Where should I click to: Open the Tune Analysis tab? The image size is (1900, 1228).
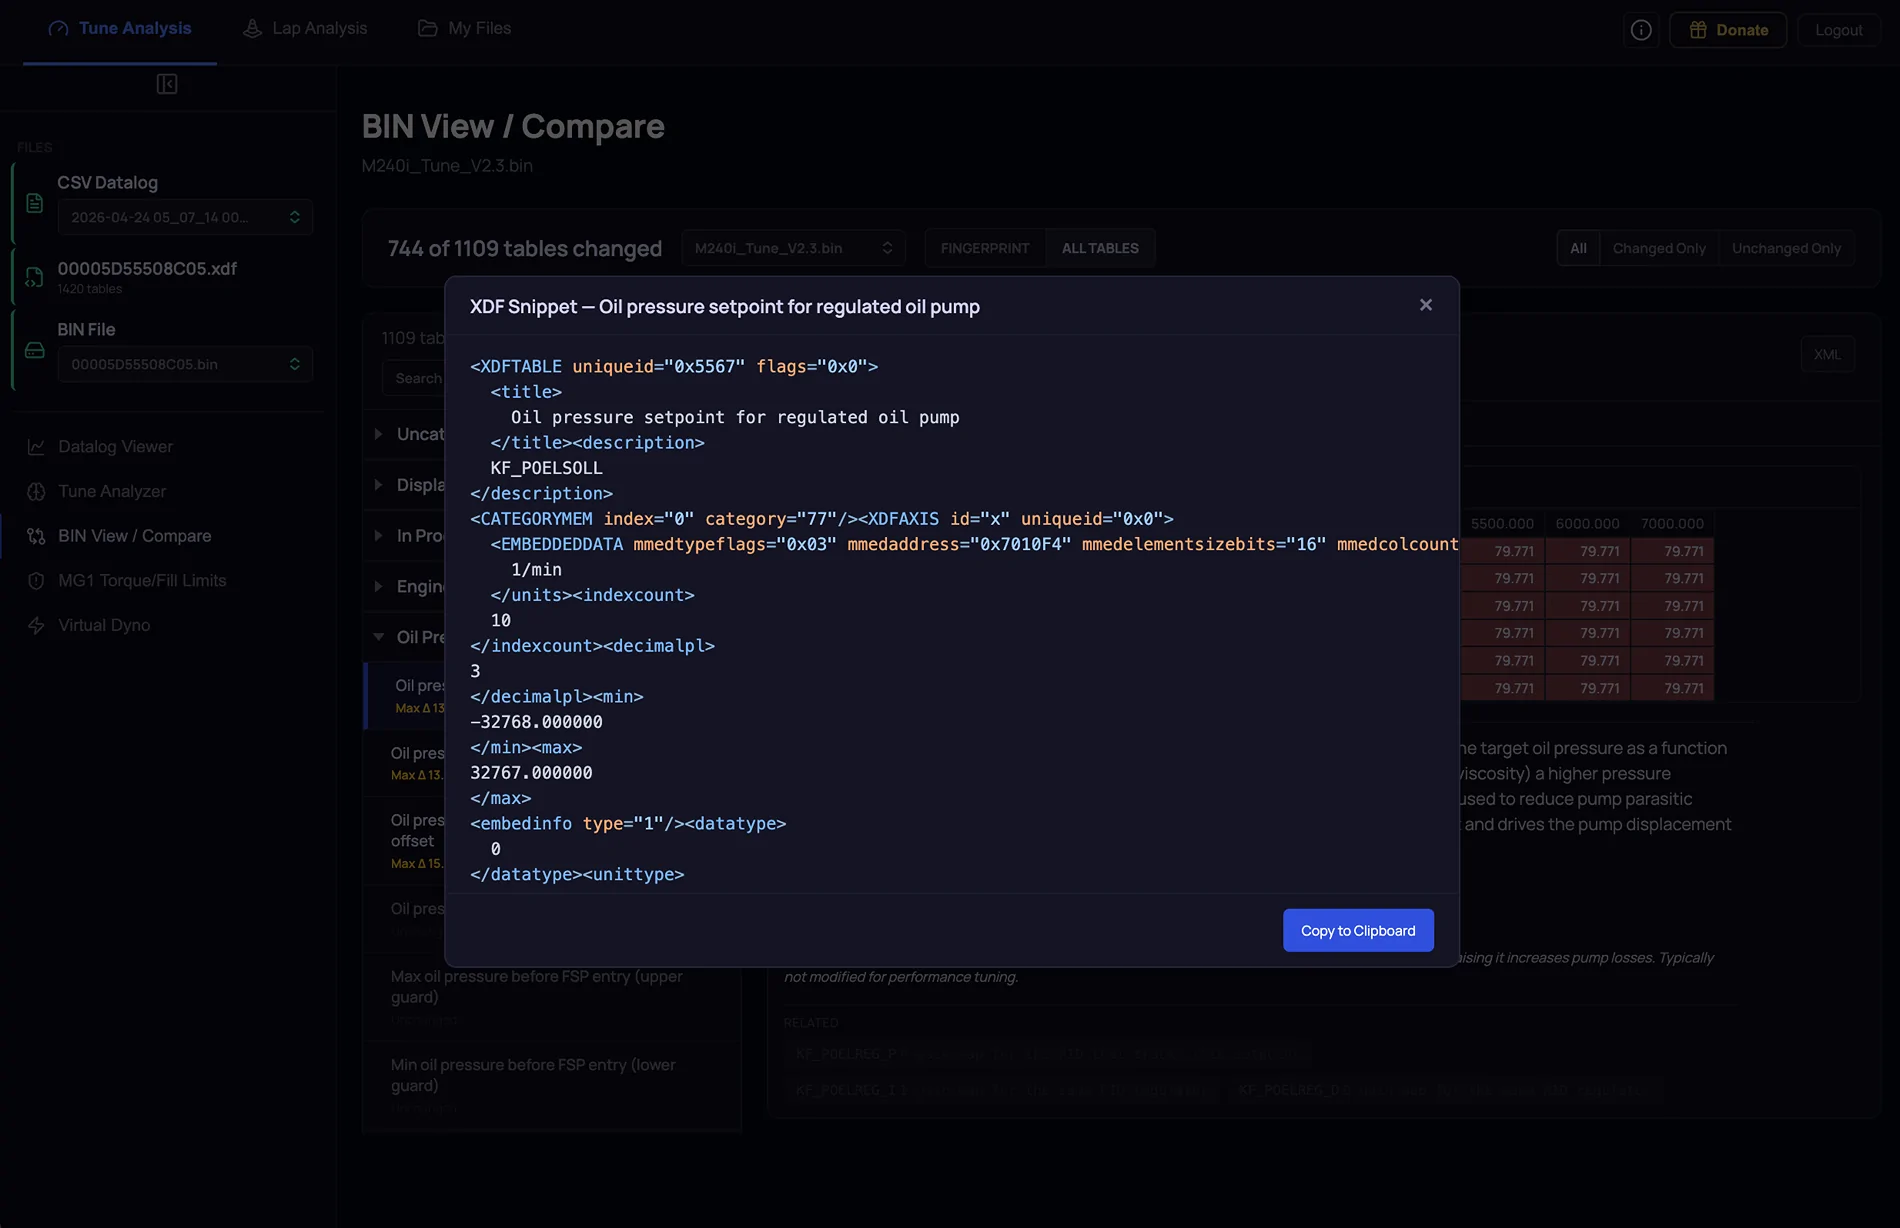120,29
